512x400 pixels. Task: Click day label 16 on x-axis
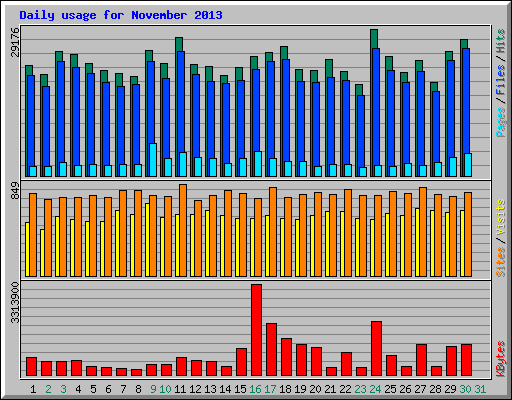click(x=255, y=389)
